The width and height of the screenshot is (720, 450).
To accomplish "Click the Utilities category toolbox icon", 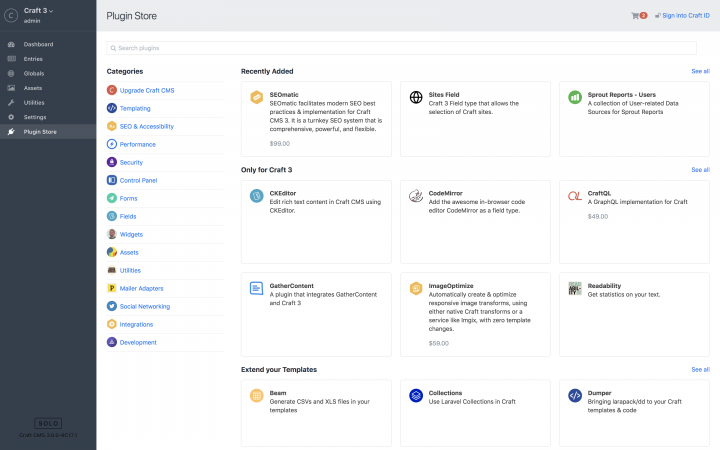I will [112, 270].
